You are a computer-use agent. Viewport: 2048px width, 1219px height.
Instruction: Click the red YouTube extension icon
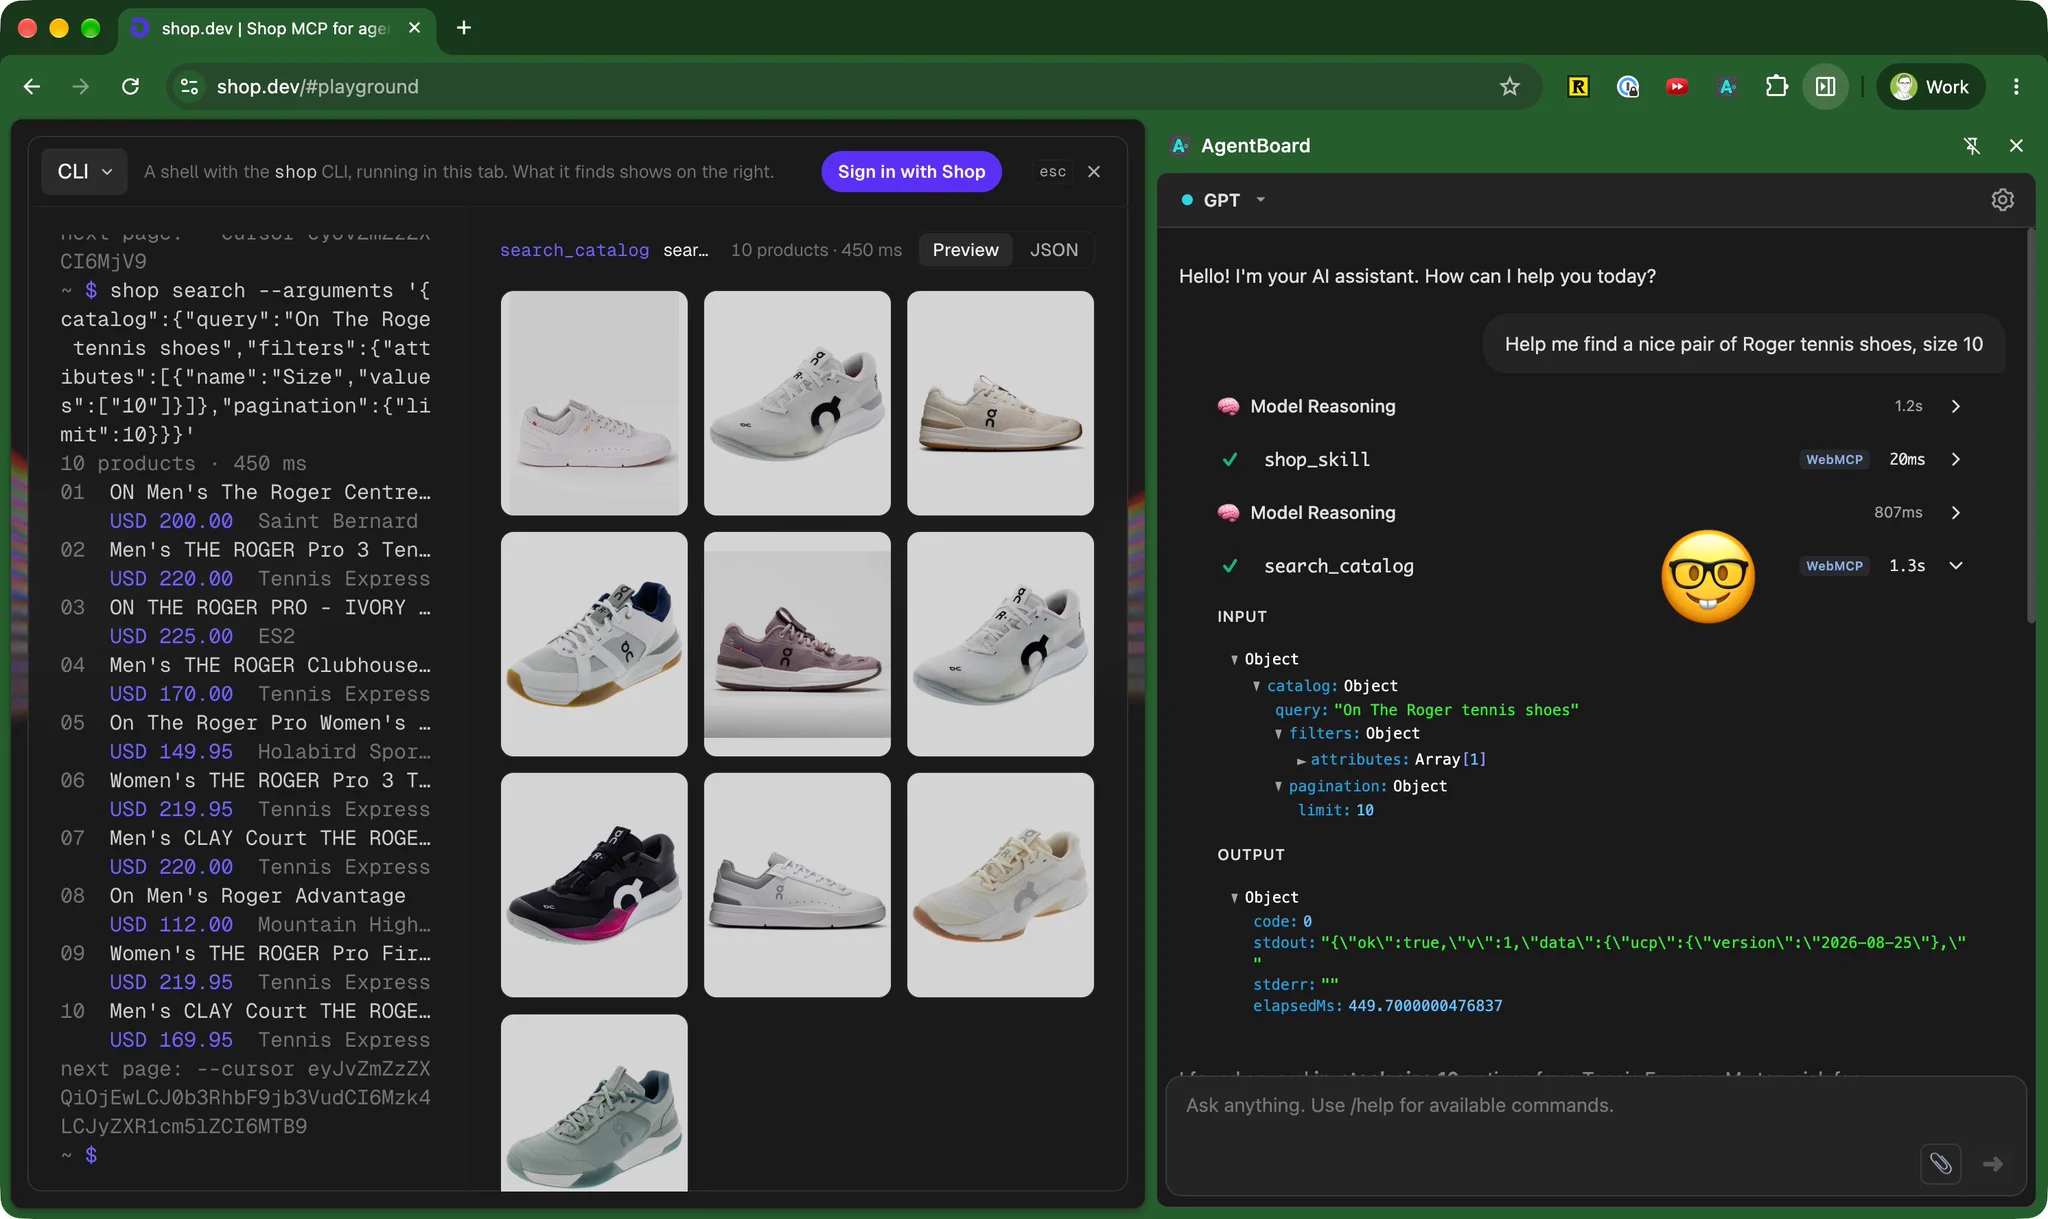(x=1677, y=87)
